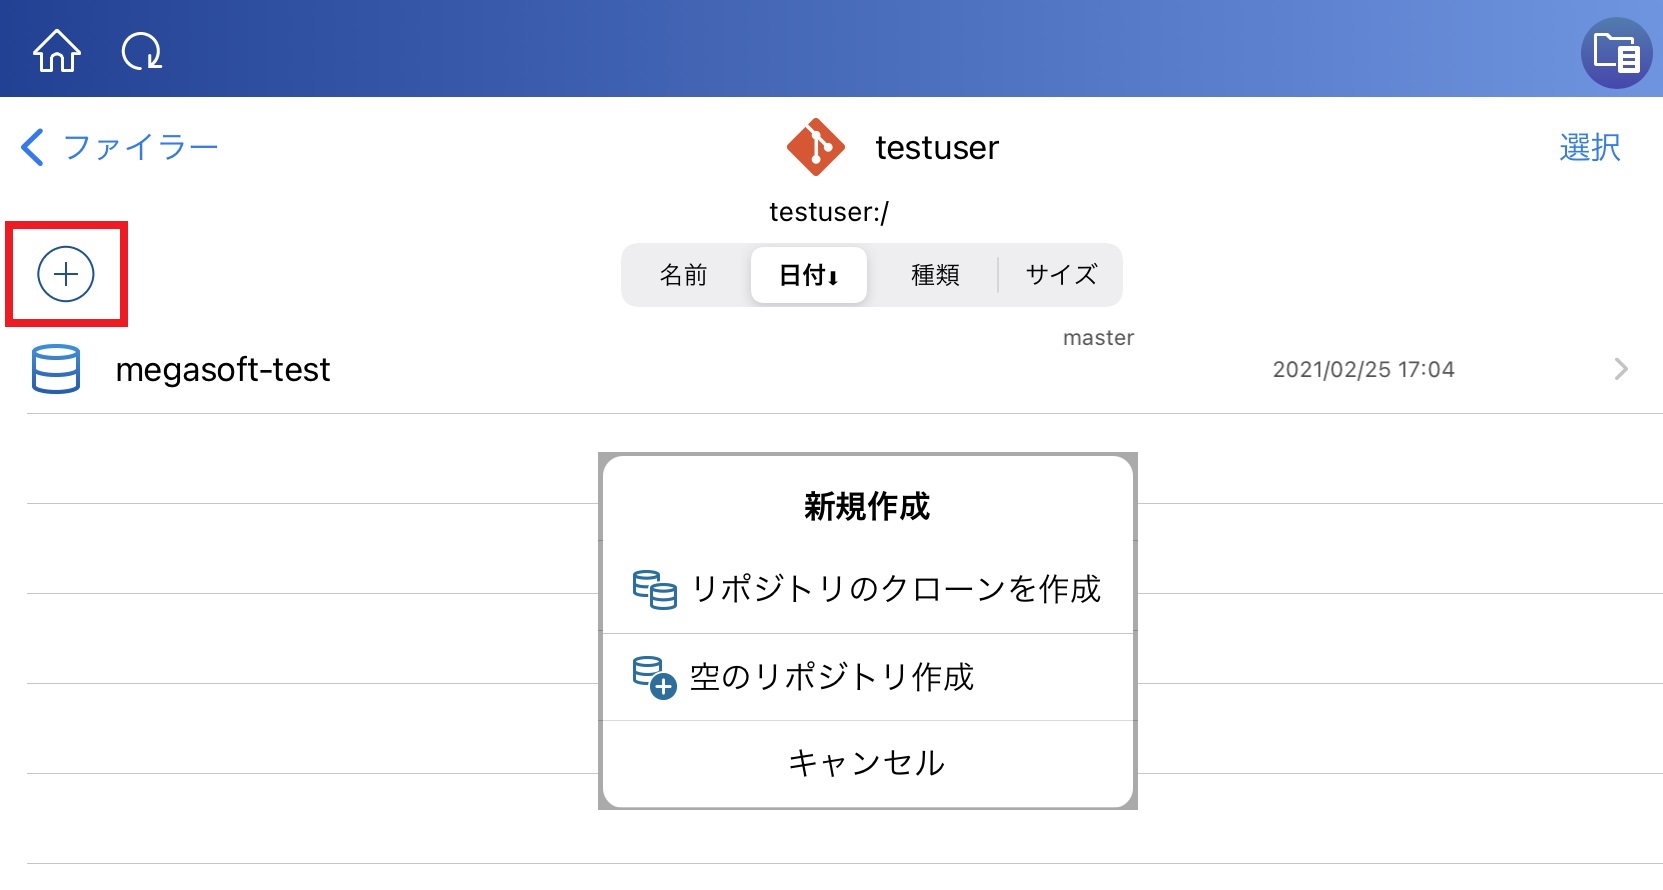Click the repository database icon for megasoft-test
Viewport: 1663px width, 890px height.
click(56, 369)
